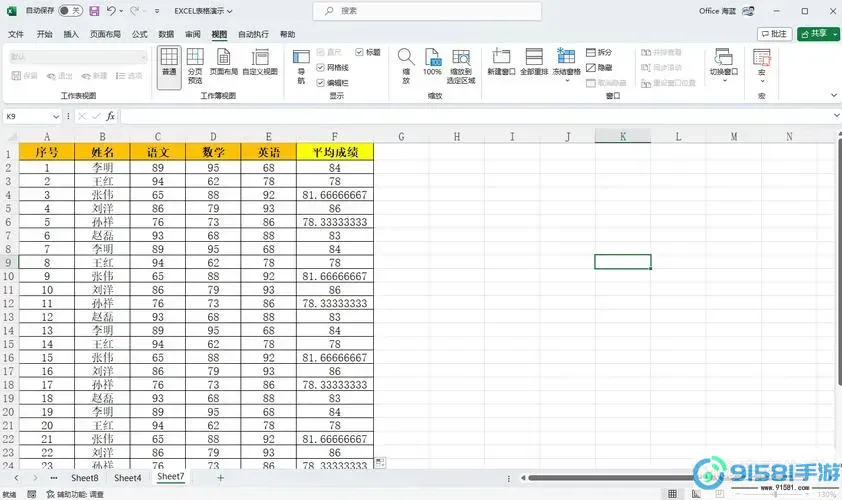842x500 pixels.
Task: Select the 平均成绩 header cell
Action: coord(335,152)
